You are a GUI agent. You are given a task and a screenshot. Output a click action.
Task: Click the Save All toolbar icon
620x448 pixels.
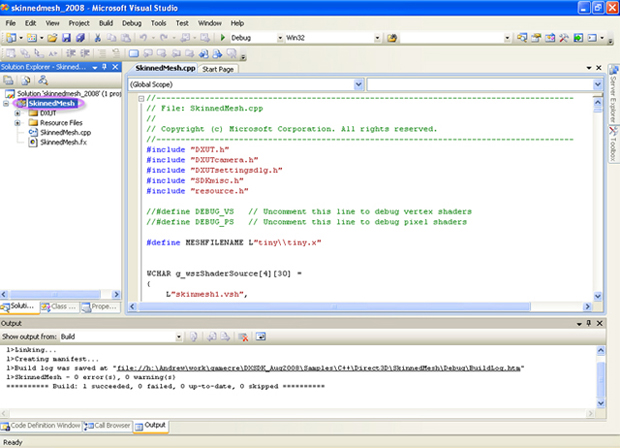point(80,38)
